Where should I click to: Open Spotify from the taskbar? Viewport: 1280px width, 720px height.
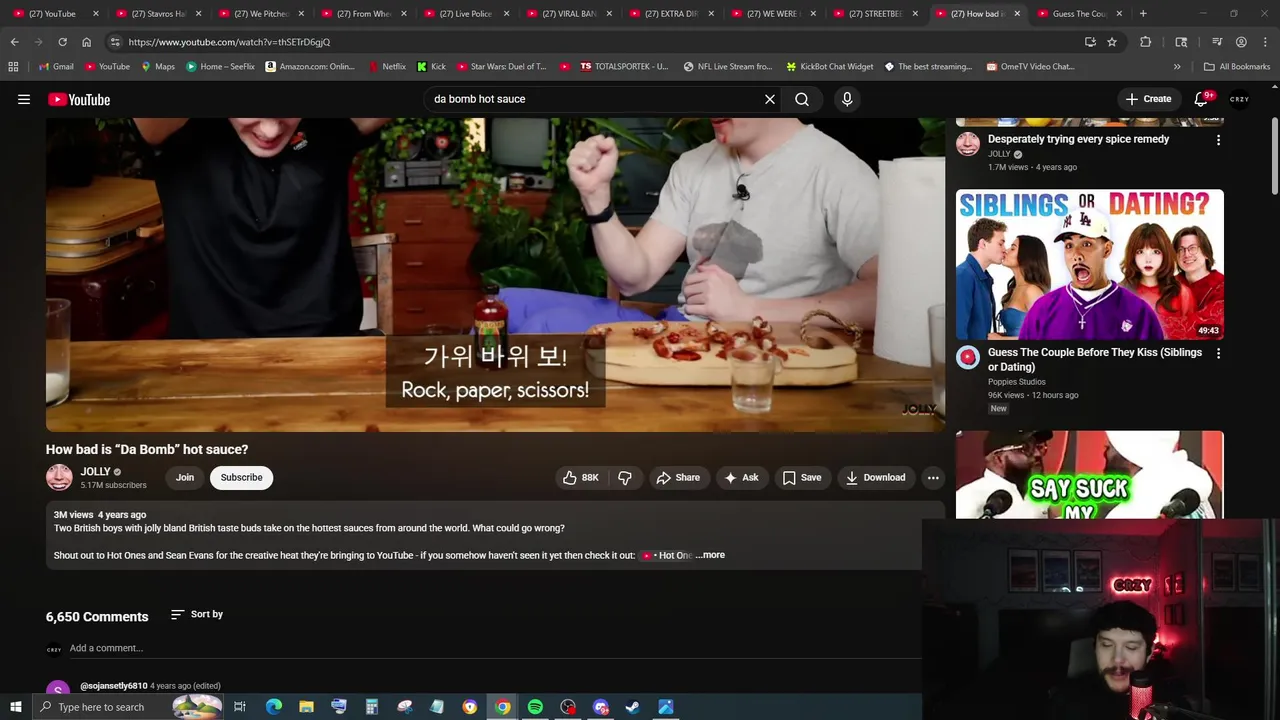(535, 707)
